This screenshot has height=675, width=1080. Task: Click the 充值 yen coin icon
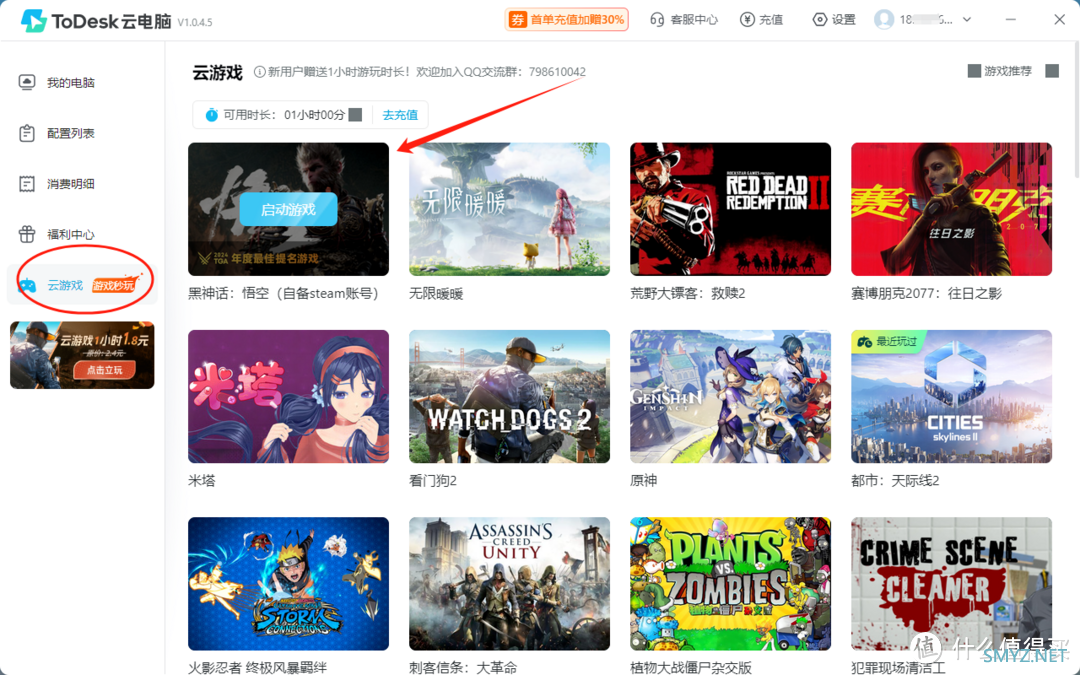747,20
